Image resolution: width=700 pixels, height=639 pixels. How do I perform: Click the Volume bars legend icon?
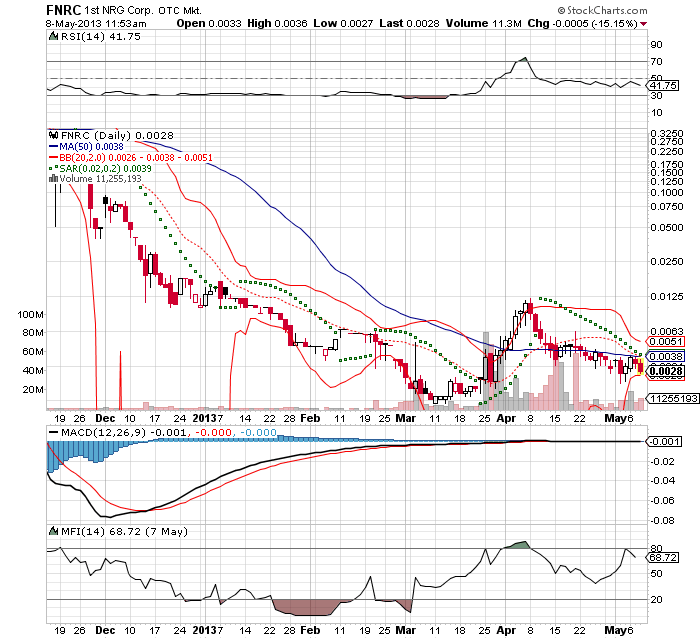click(54, 179)
